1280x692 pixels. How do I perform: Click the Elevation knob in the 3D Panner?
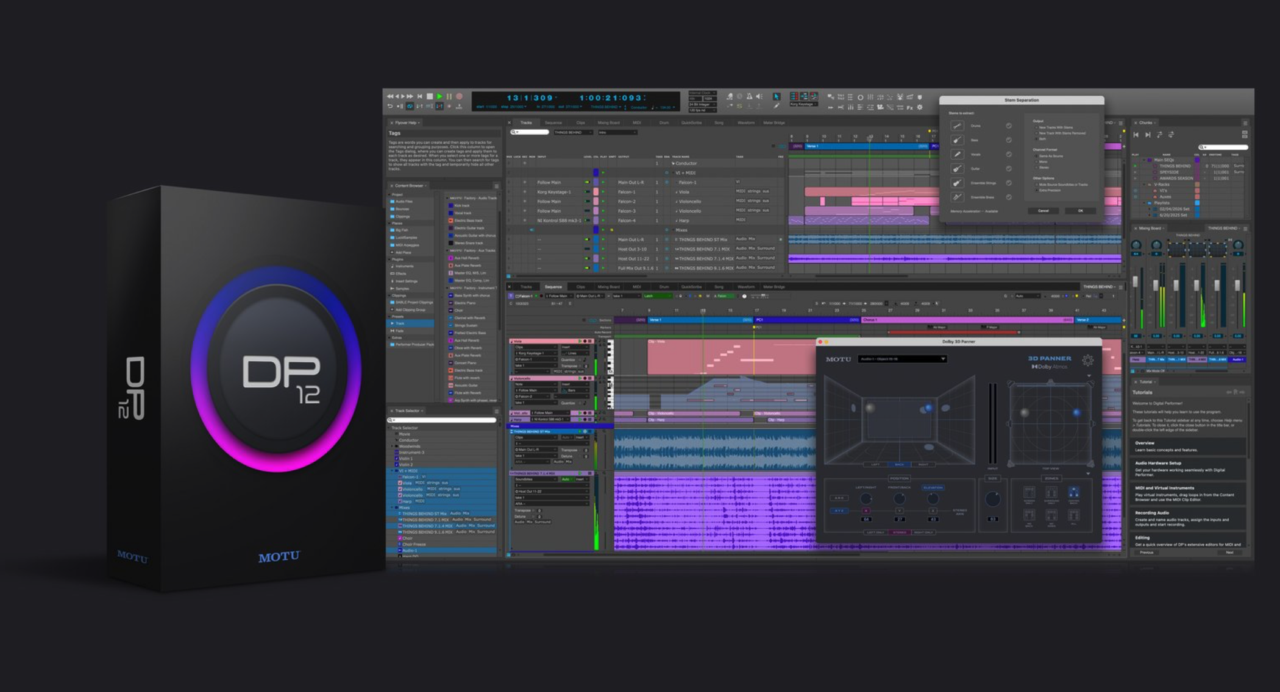pyautogui.click(x=933, y=499)
